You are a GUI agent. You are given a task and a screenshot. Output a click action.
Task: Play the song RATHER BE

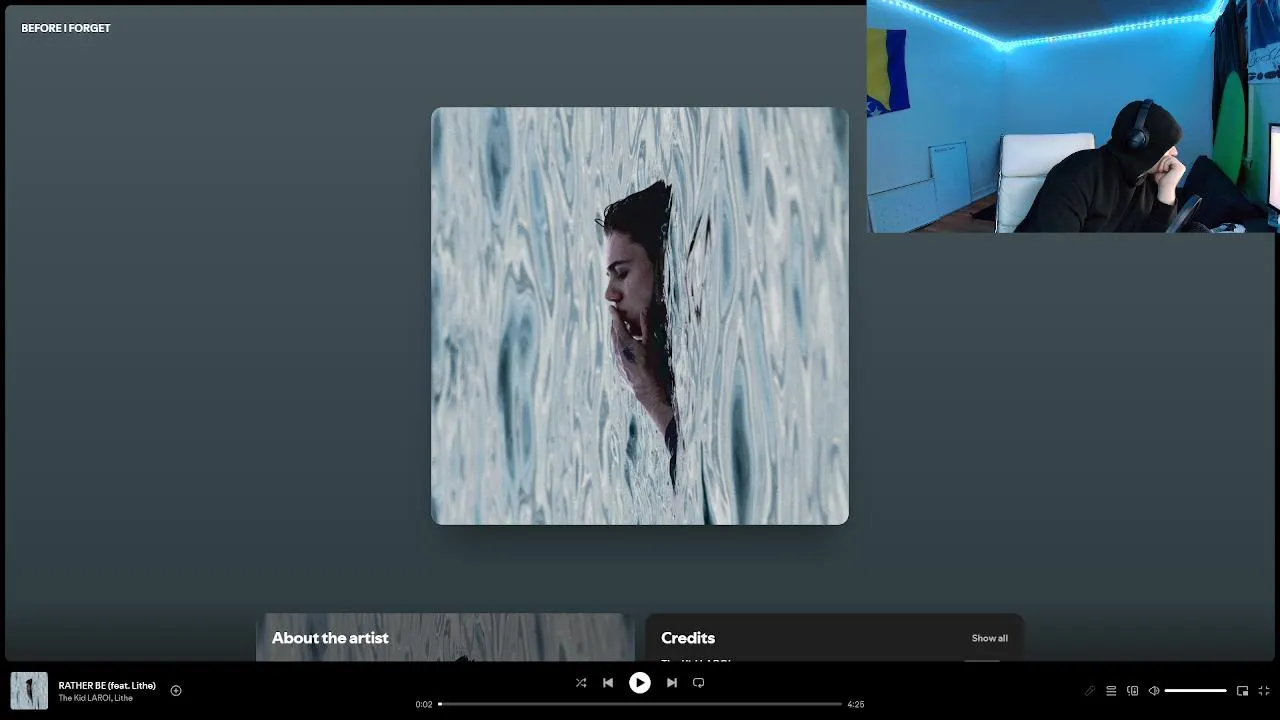(639, 683)
